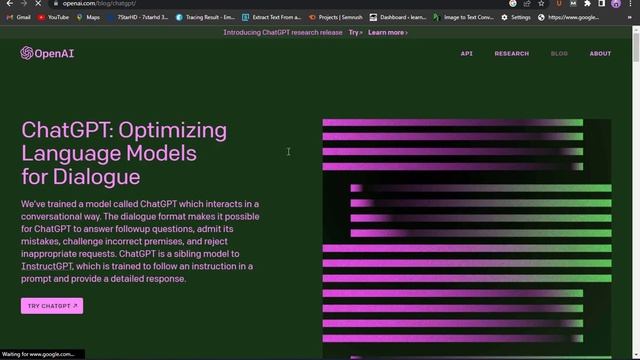Toggle the side panel icon
This screenshot has height=360, width=640.
[x=602, y=4]
